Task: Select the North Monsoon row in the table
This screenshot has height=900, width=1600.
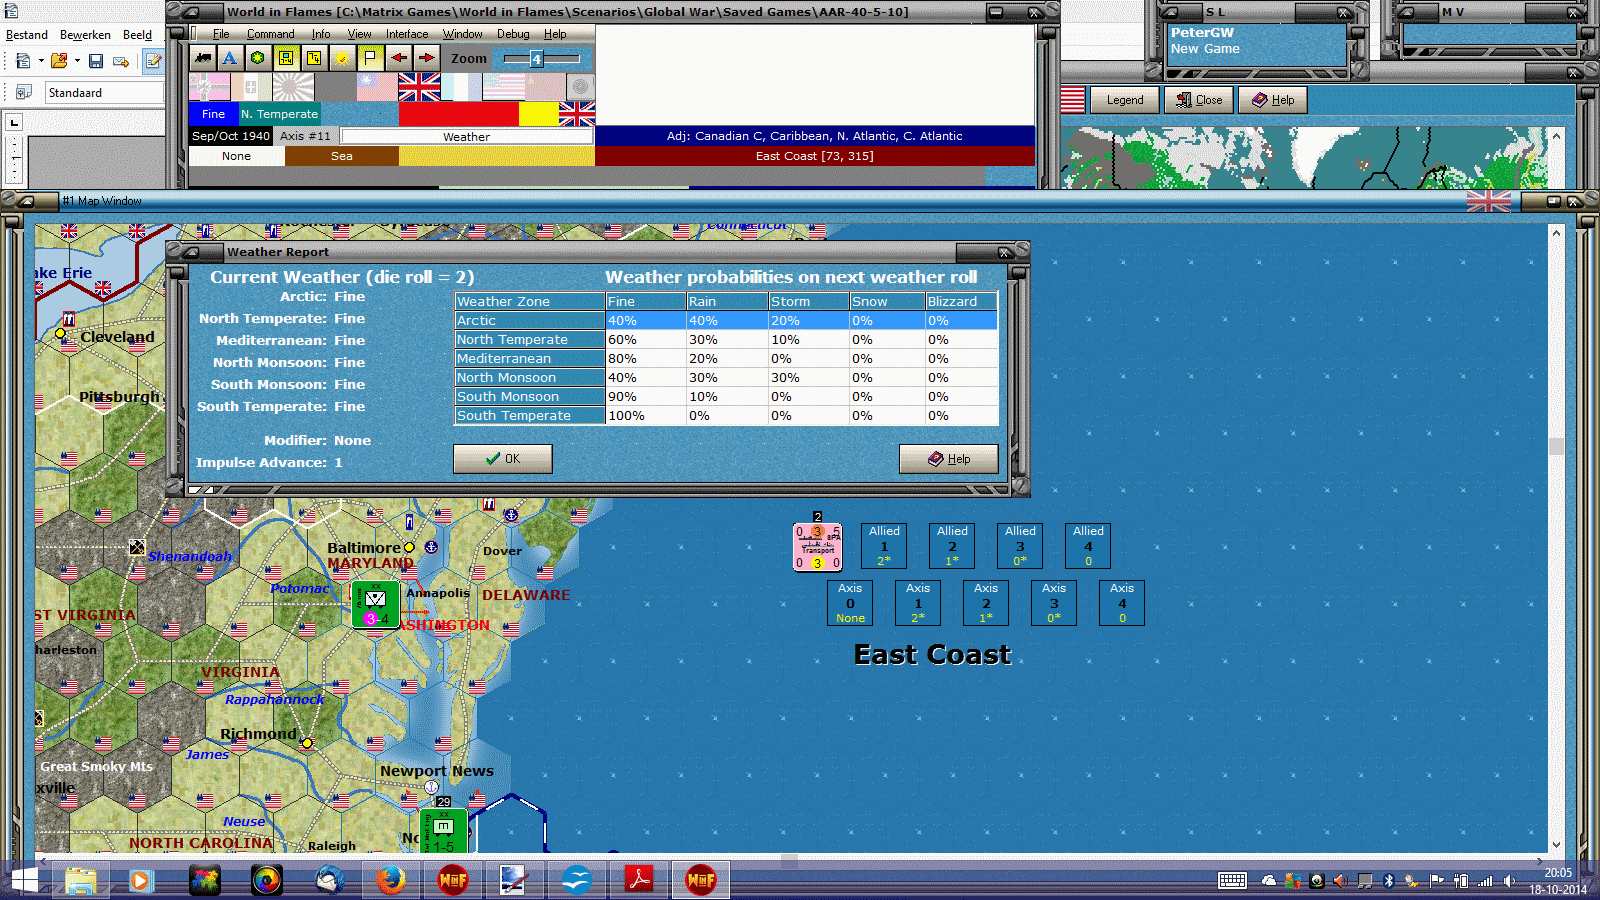Action: tap(726, 378)
